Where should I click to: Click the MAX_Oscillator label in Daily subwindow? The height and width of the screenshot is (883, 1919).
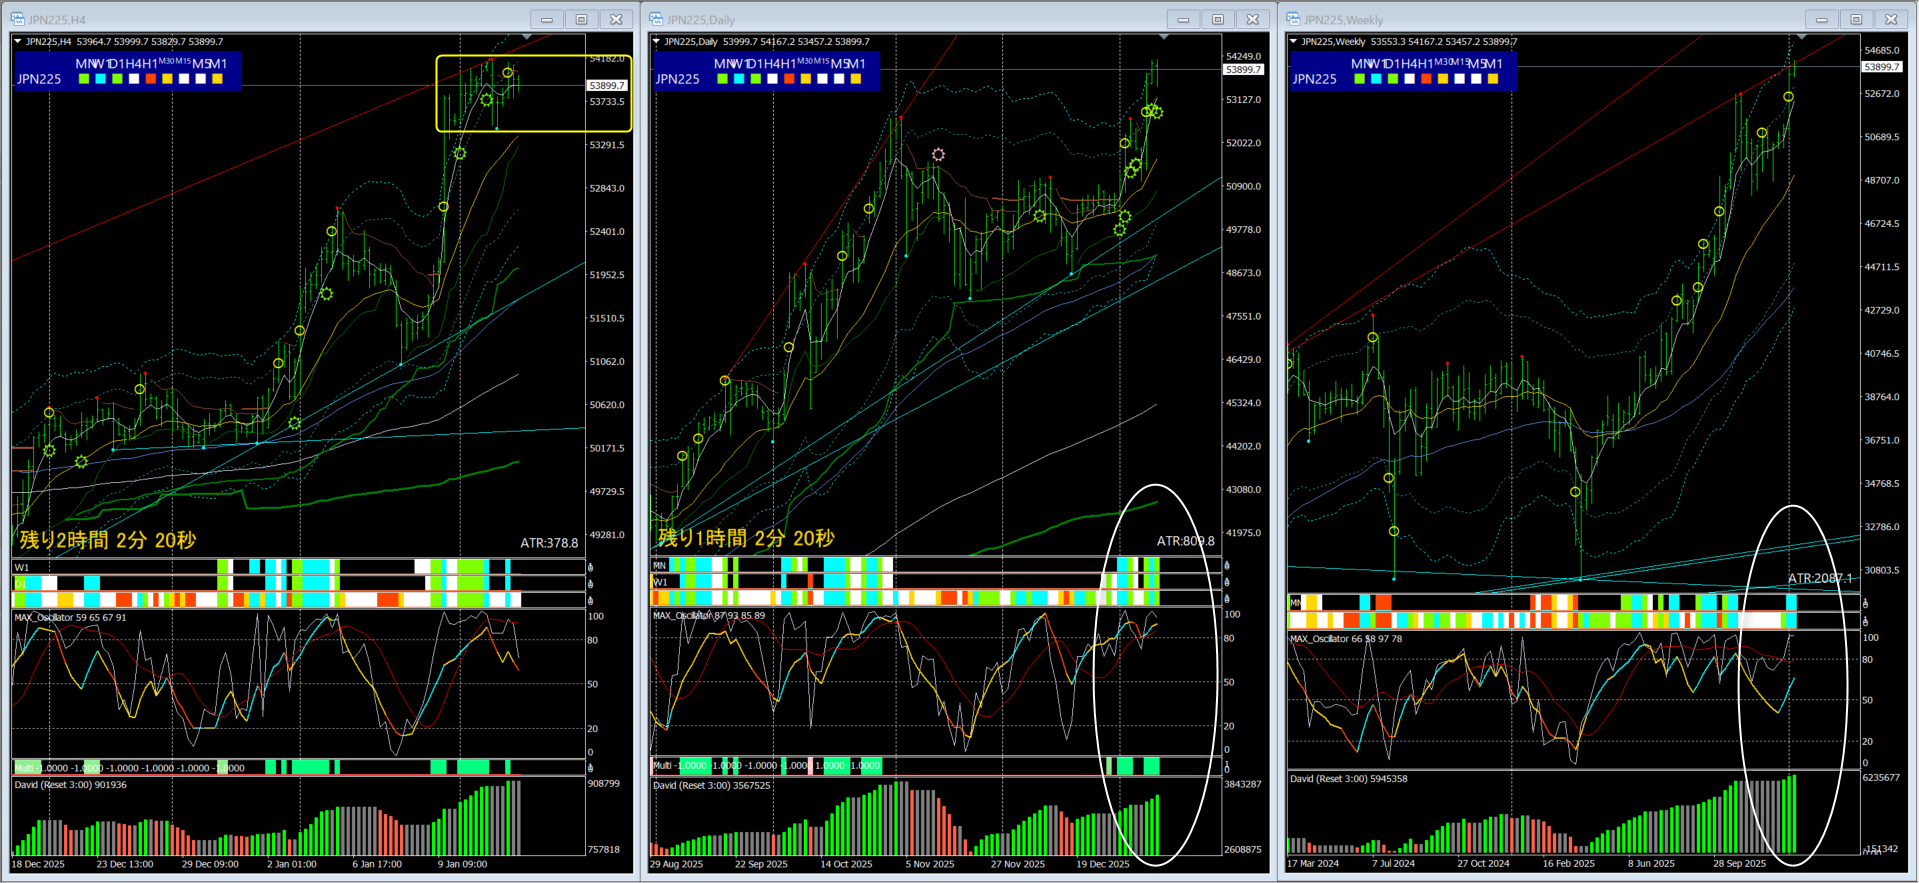coord(682,616)
